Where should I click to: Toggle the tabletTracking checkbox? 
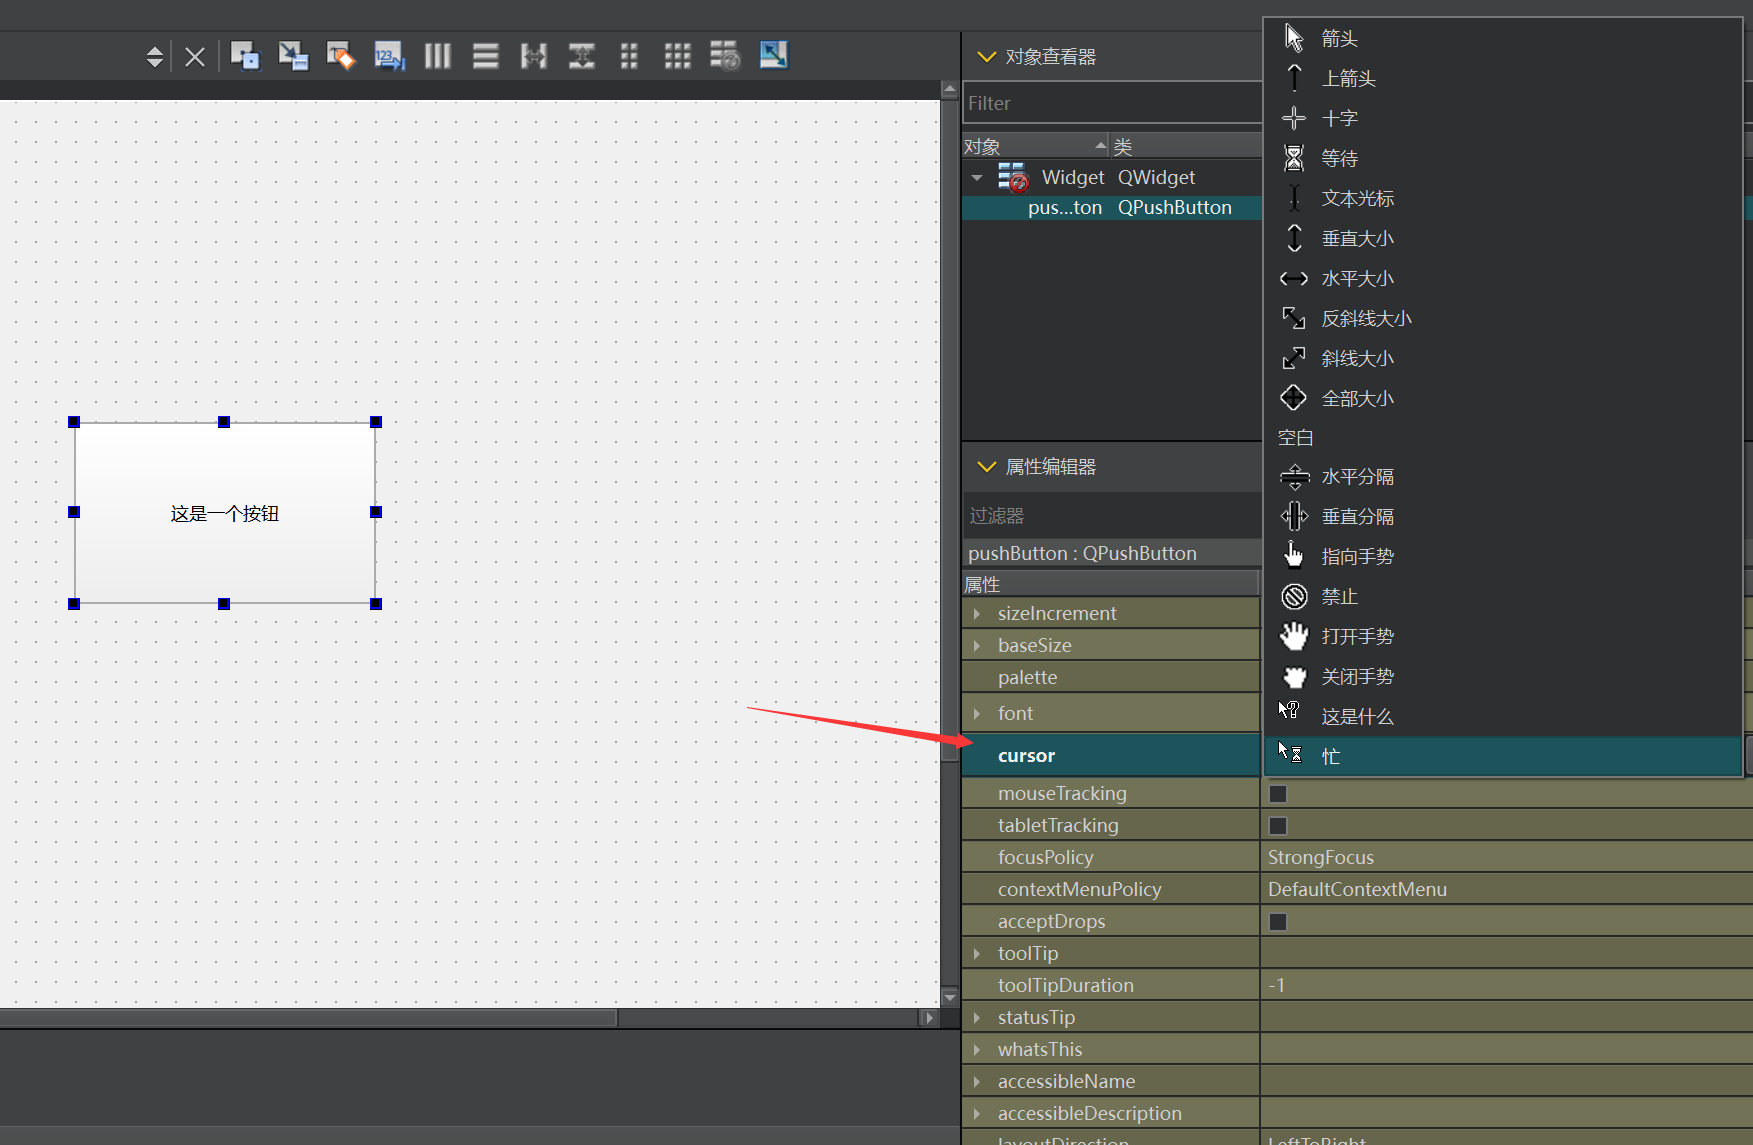[1278, 826]
